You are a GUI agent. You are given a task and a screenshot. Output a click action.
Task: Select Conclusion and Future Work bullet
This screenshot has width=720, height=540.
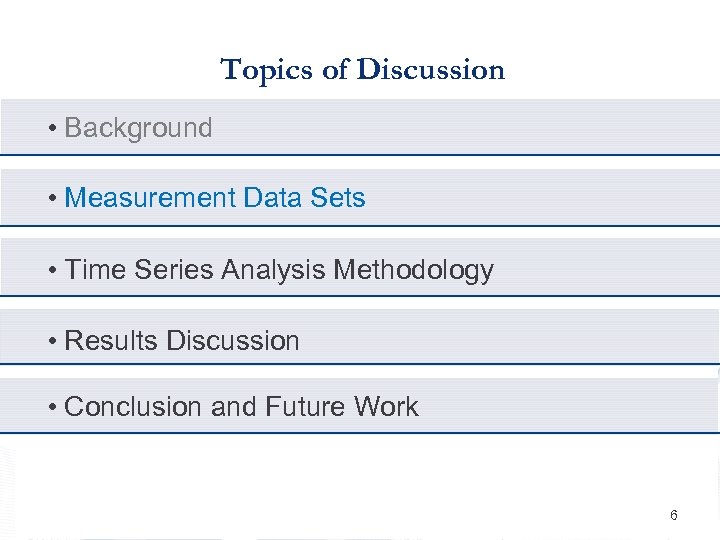click(240, 407)
